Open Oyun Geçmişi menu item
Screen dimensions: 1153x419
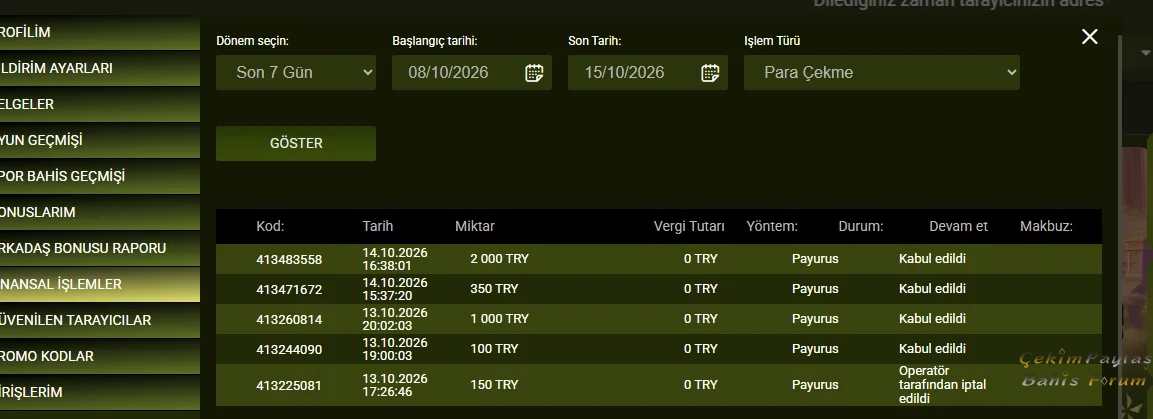tap(99, 140)
